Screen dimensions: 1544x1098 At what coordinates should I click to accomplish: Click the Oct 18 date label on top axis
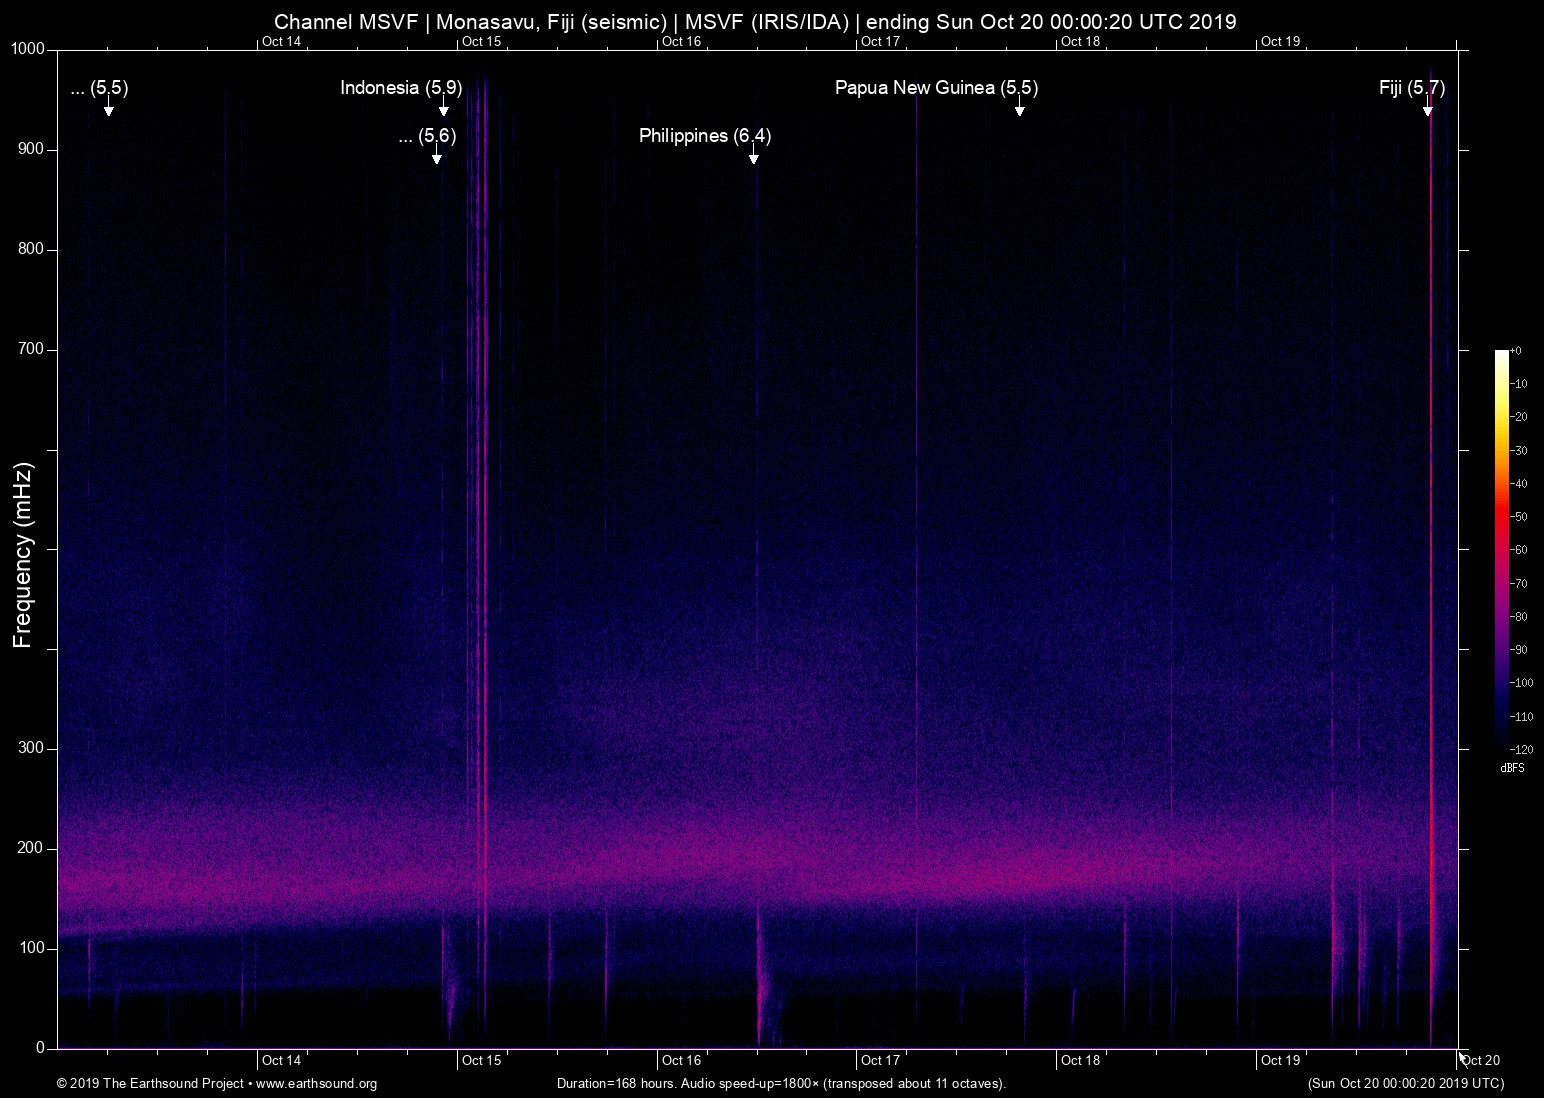pos(1080,42)
